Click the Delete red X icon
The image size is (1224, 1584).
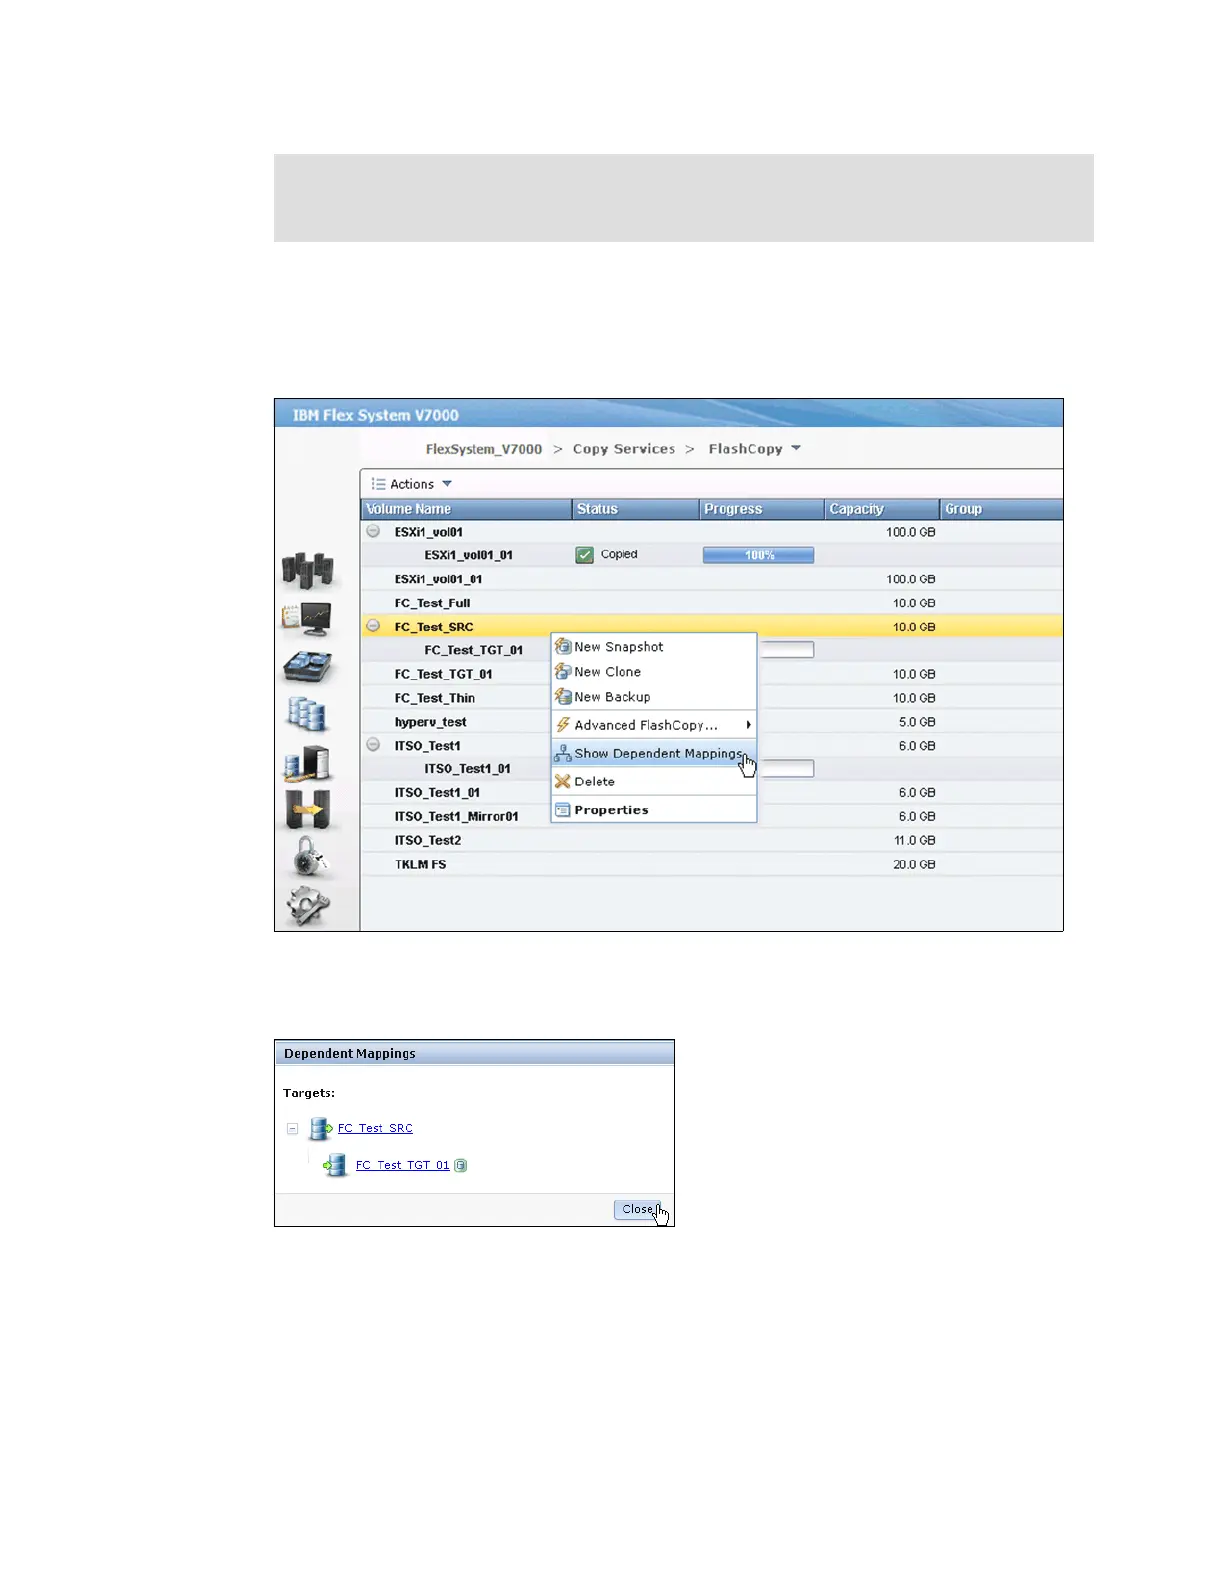(x=563, y=782)
